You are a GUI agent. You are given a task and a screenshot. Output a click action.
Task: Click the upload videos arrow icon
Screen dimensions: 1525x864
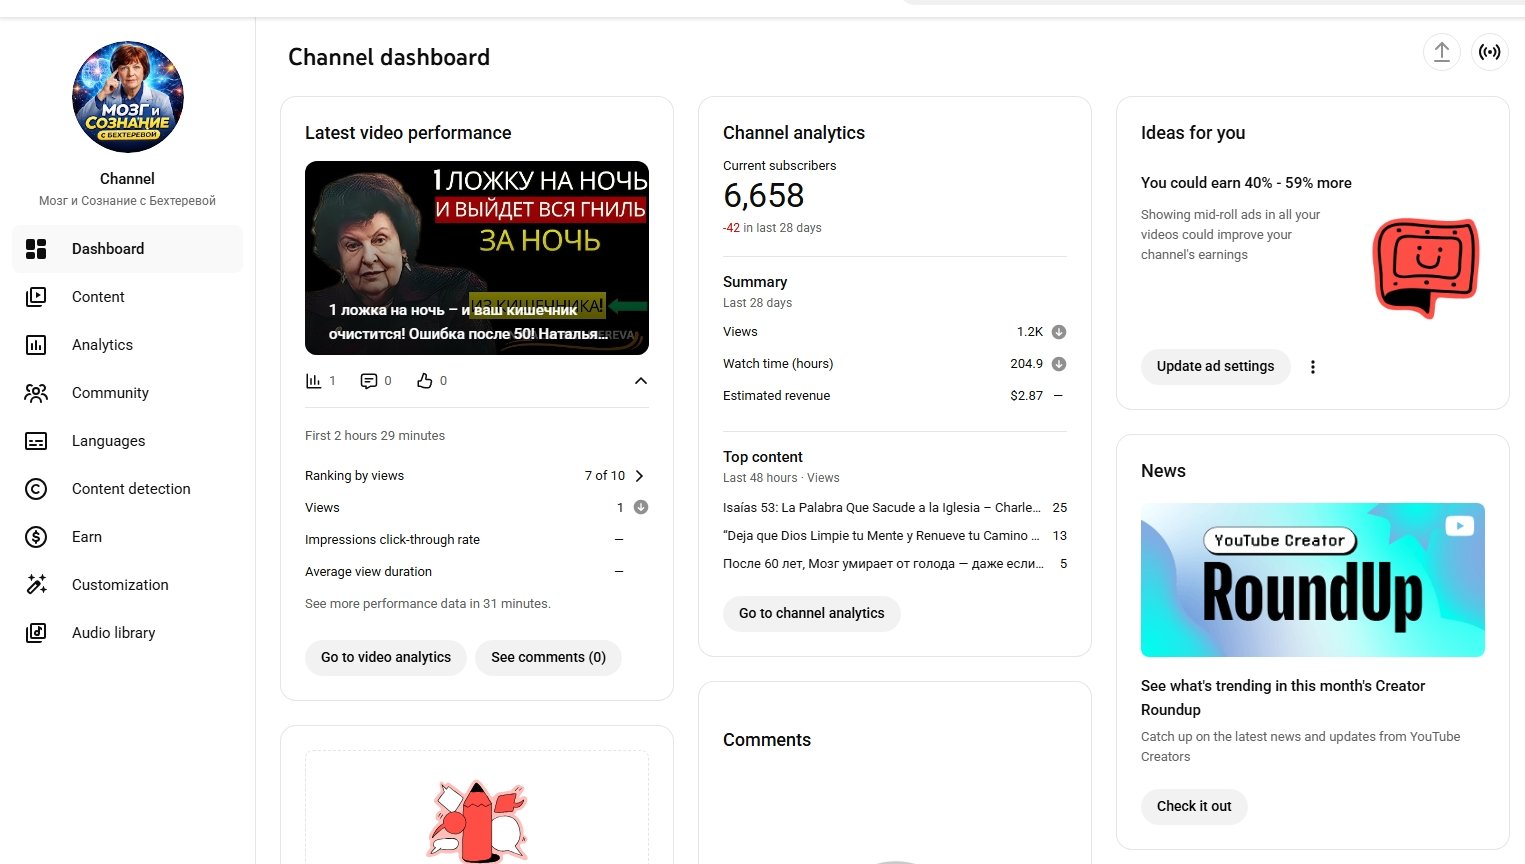click(x=1441, y=52)
